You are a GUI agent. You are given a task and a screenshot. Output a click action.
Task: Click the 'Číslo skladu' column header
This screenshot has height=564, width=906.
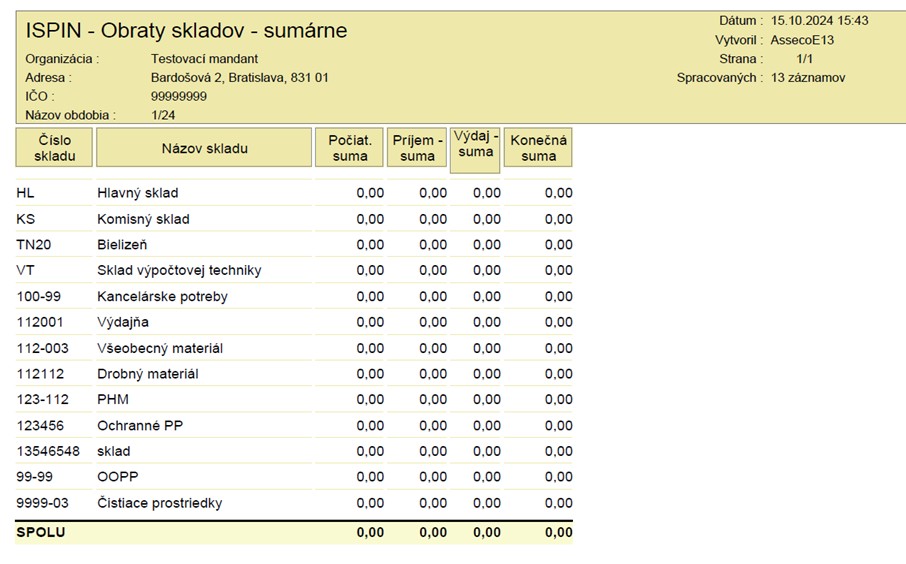click(55, 148)
